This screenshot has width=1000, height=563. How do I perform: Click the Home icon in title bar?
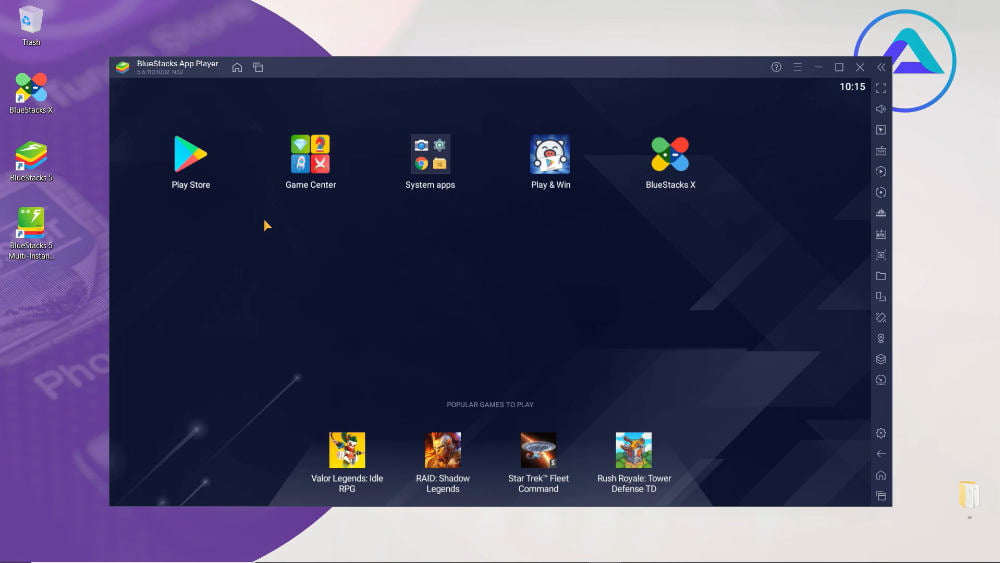237,67
